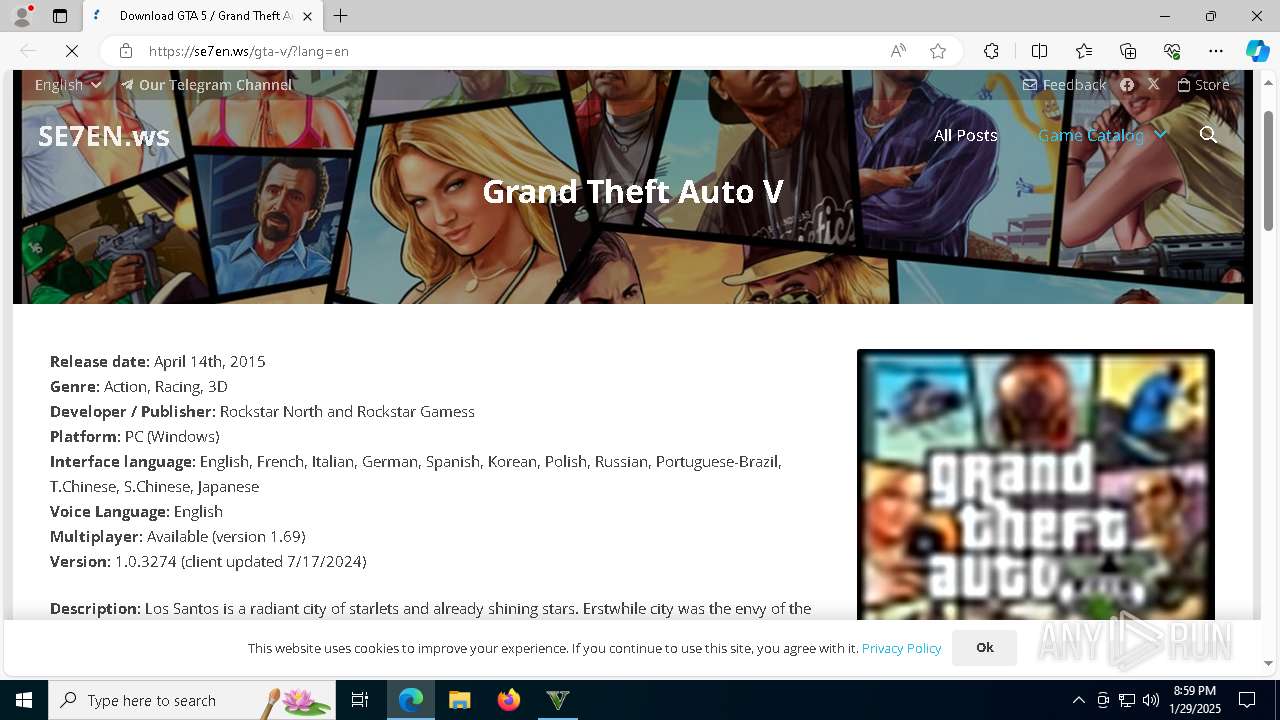Click the taskbar search box
The width and height of the screenshot is (1280, 720).
pos(192,700)
